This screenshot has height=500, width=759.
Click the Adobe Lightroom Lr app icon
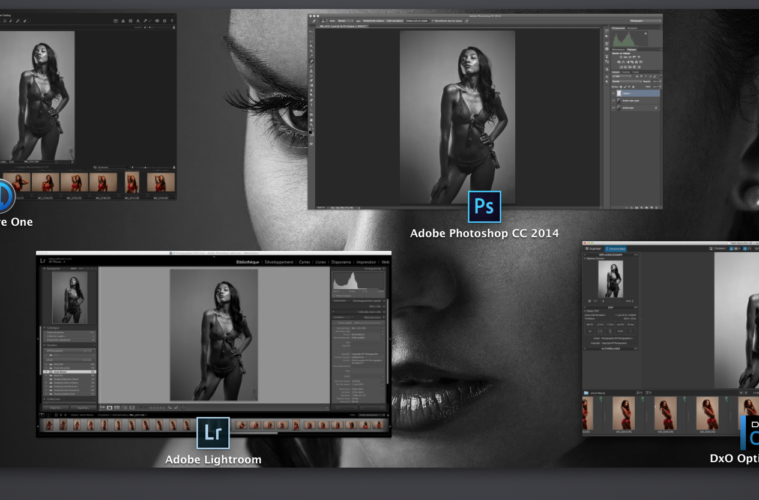click(x=212, y=432)
